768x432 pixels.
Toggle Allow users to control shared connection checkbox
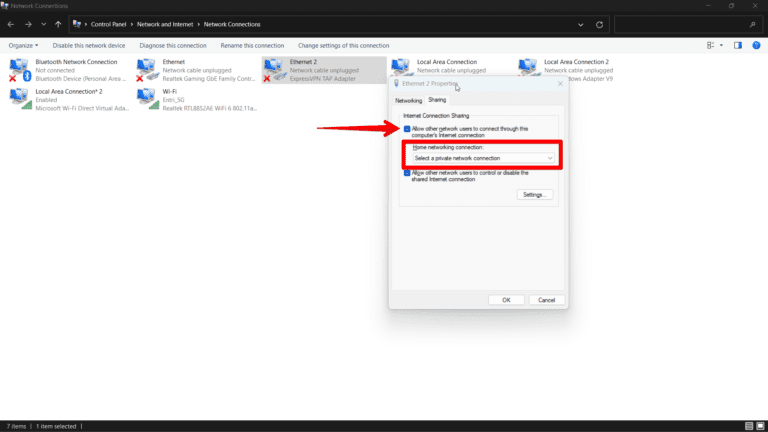tap(407, 173)
